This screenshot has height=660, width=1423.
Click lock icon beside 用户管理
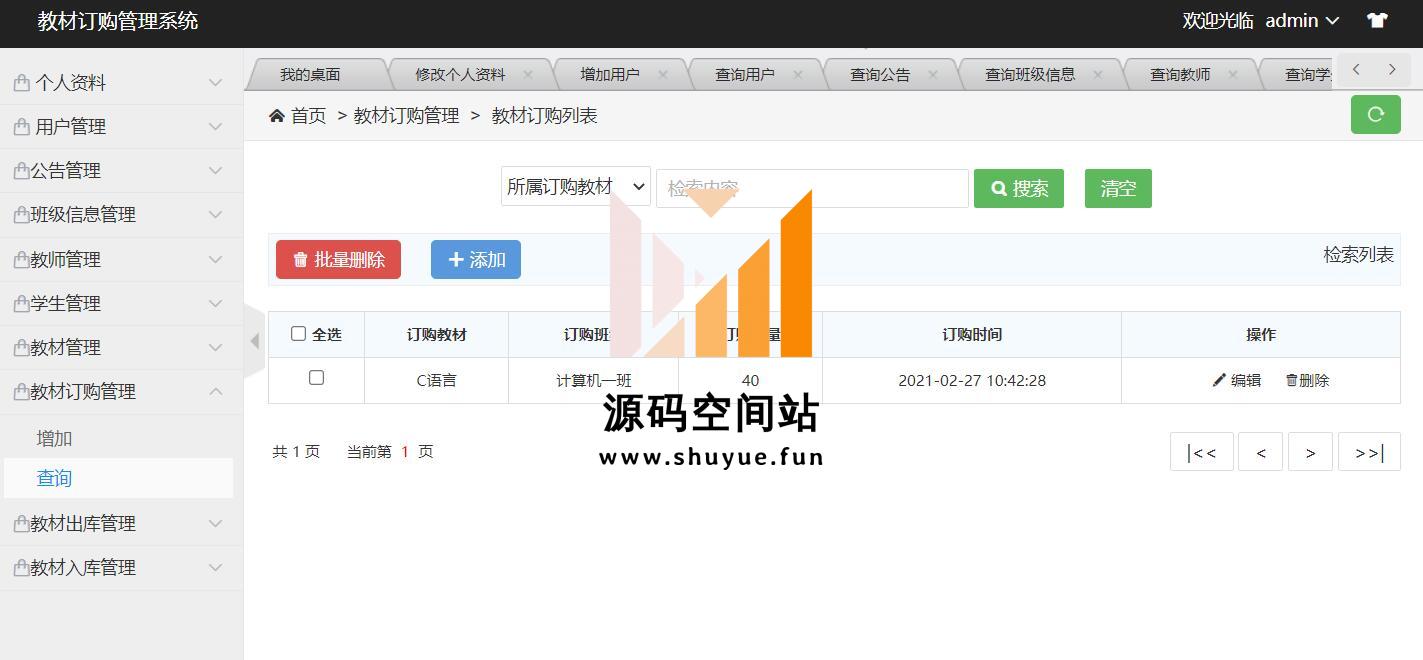pos(22,127)
